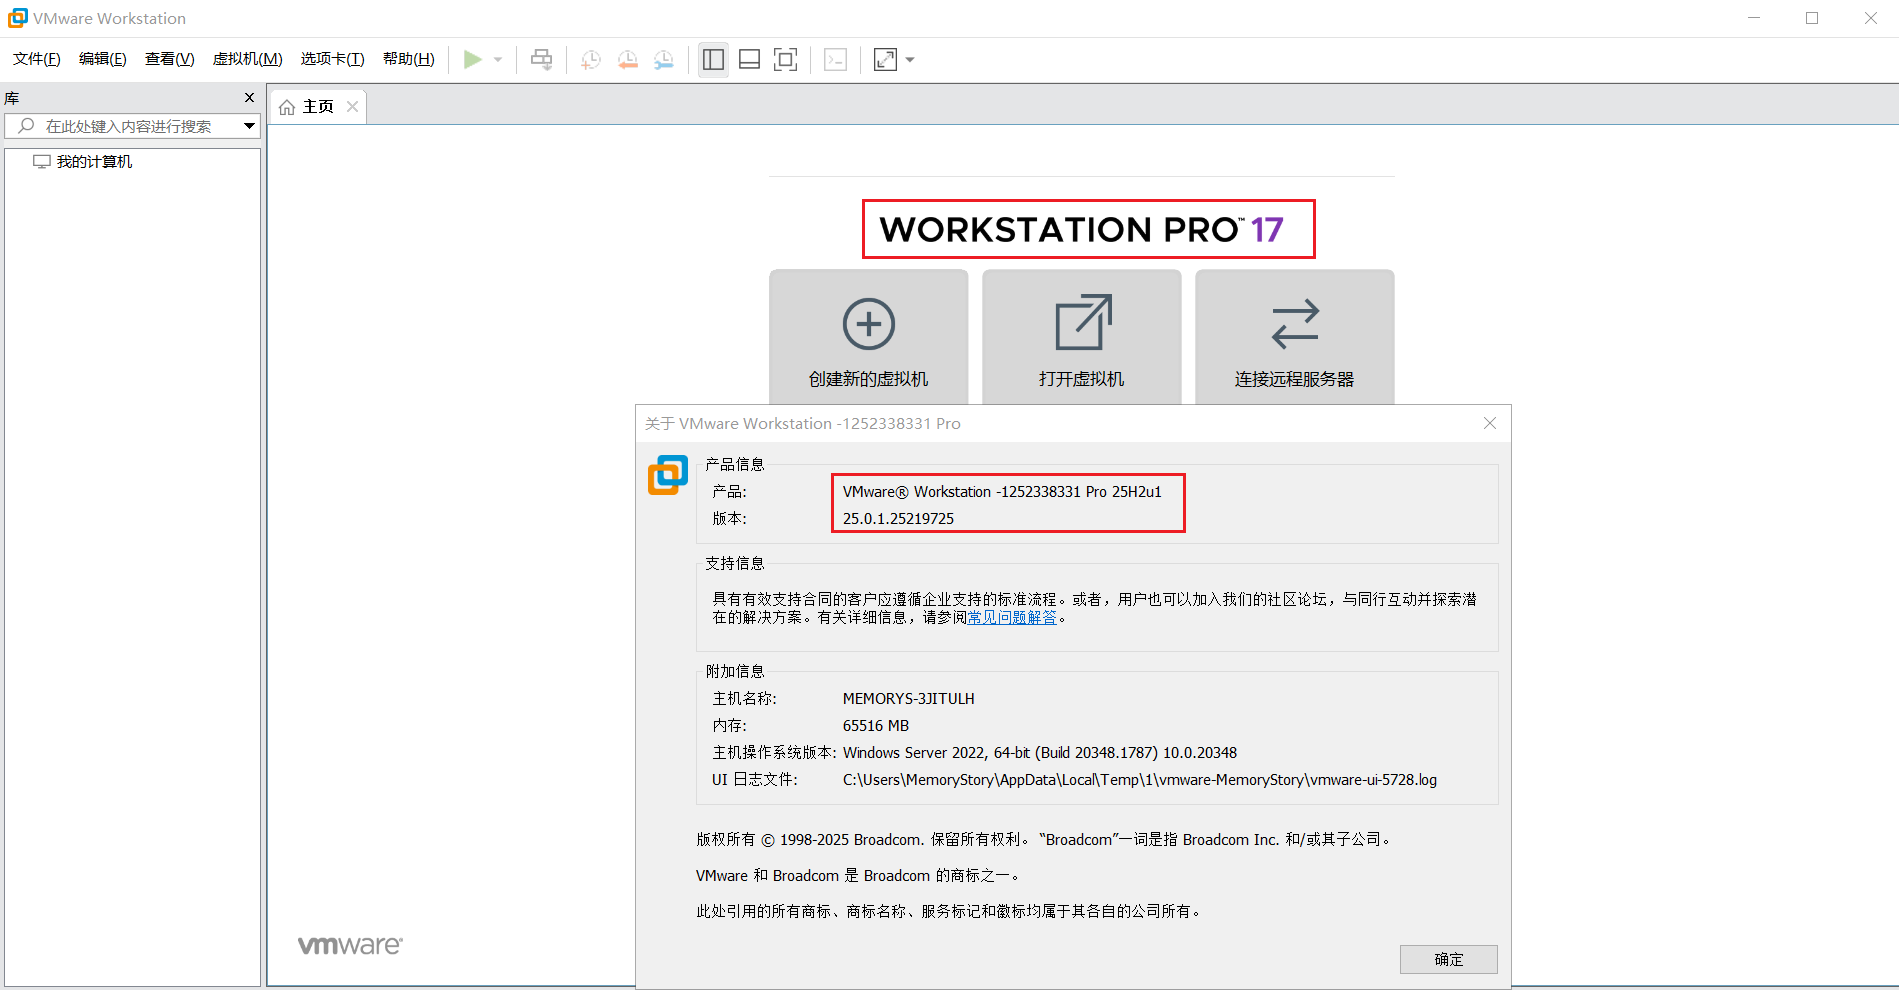The width and height of the screenshot is (1899, 990).
Task: Click the revert to snapshot icon
Action: [628, 60]
